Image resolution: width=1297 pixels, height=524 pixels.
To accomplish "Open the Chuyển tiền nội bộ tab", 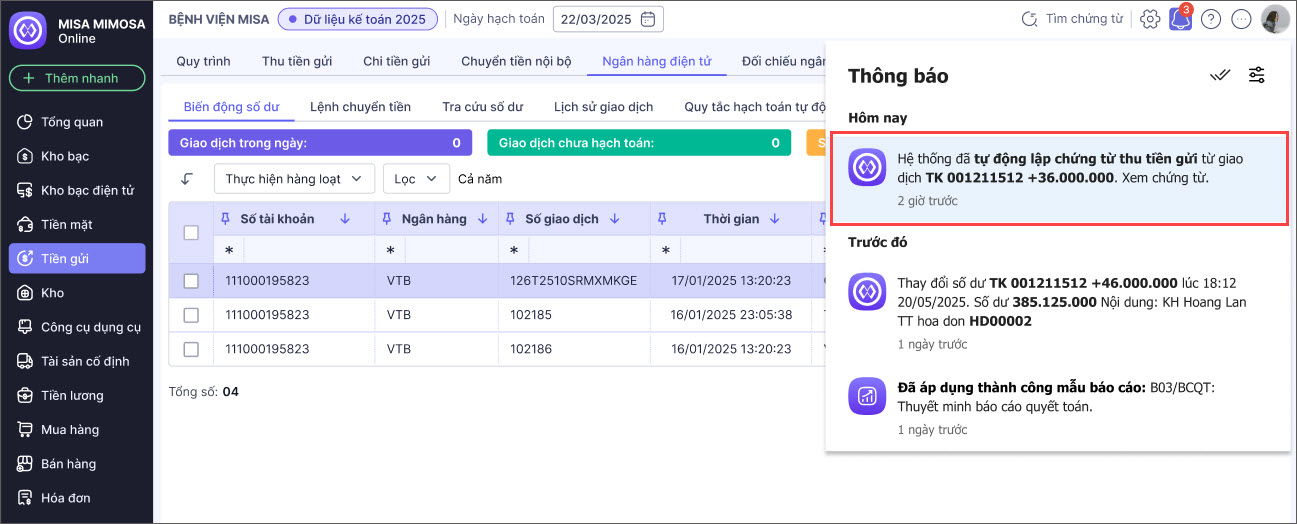I will [516, 61].
